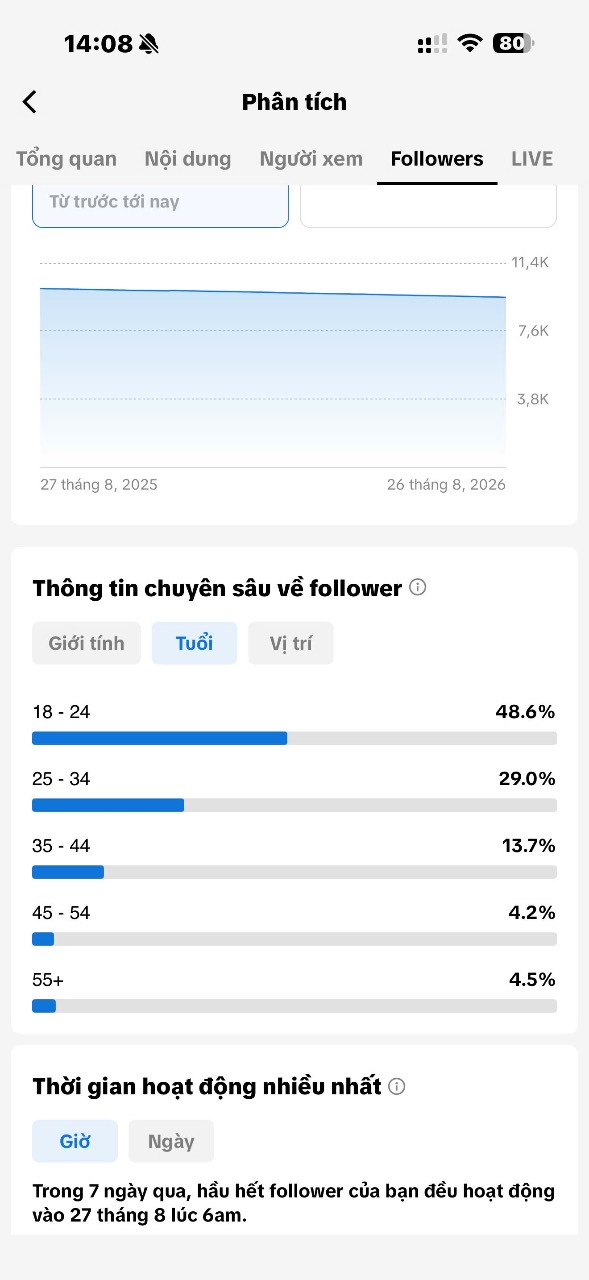The image size is (589, 1280).
Task: Select the Tuổi filter chip
Action: [x=194, y=643]
